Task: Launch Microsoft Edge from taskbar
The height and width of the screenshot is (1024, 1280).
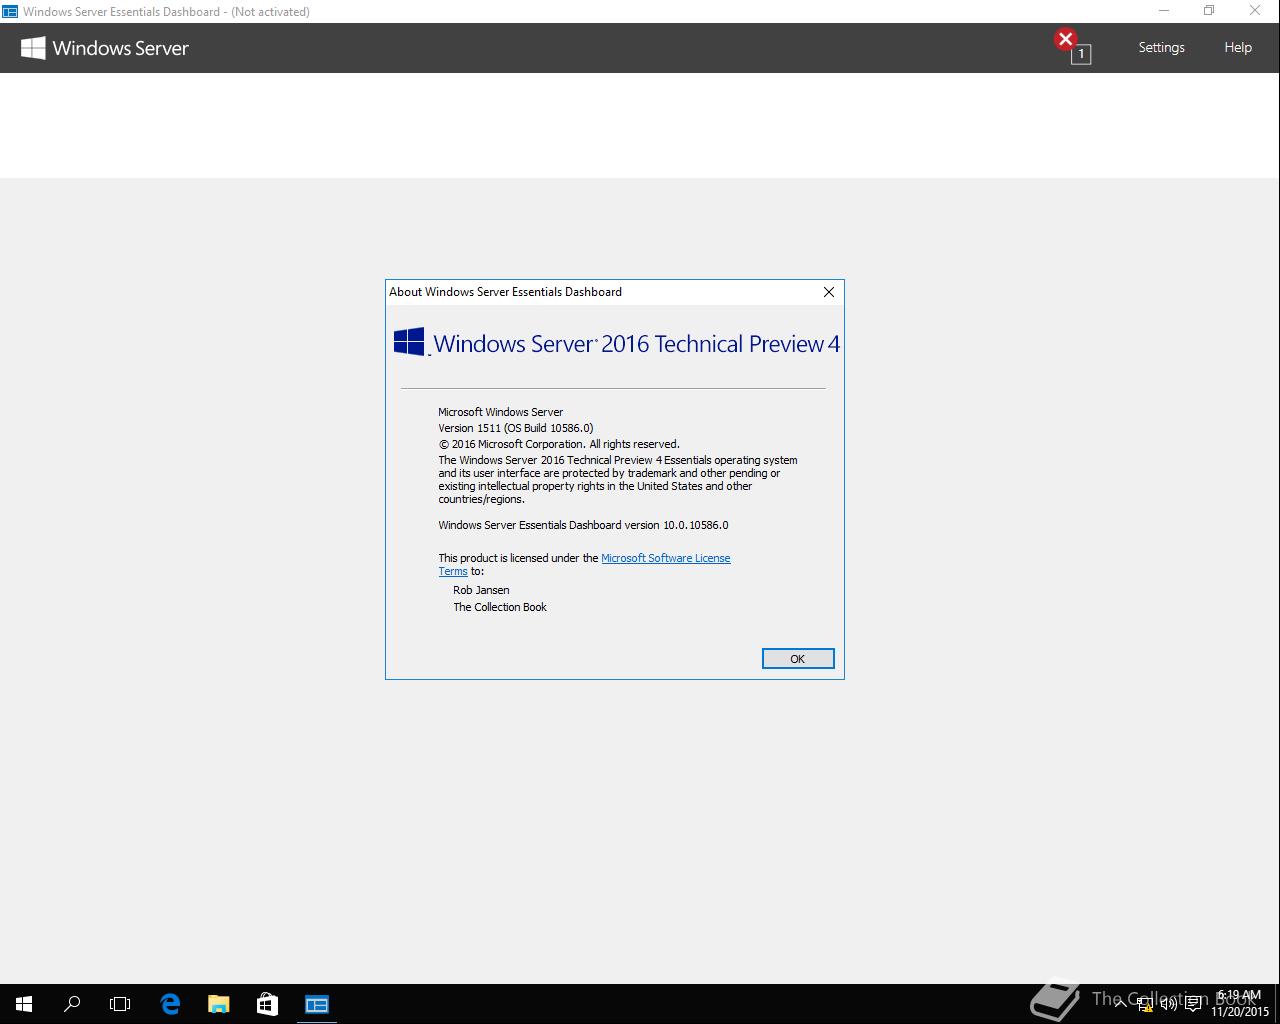Action: point(170,1004)
